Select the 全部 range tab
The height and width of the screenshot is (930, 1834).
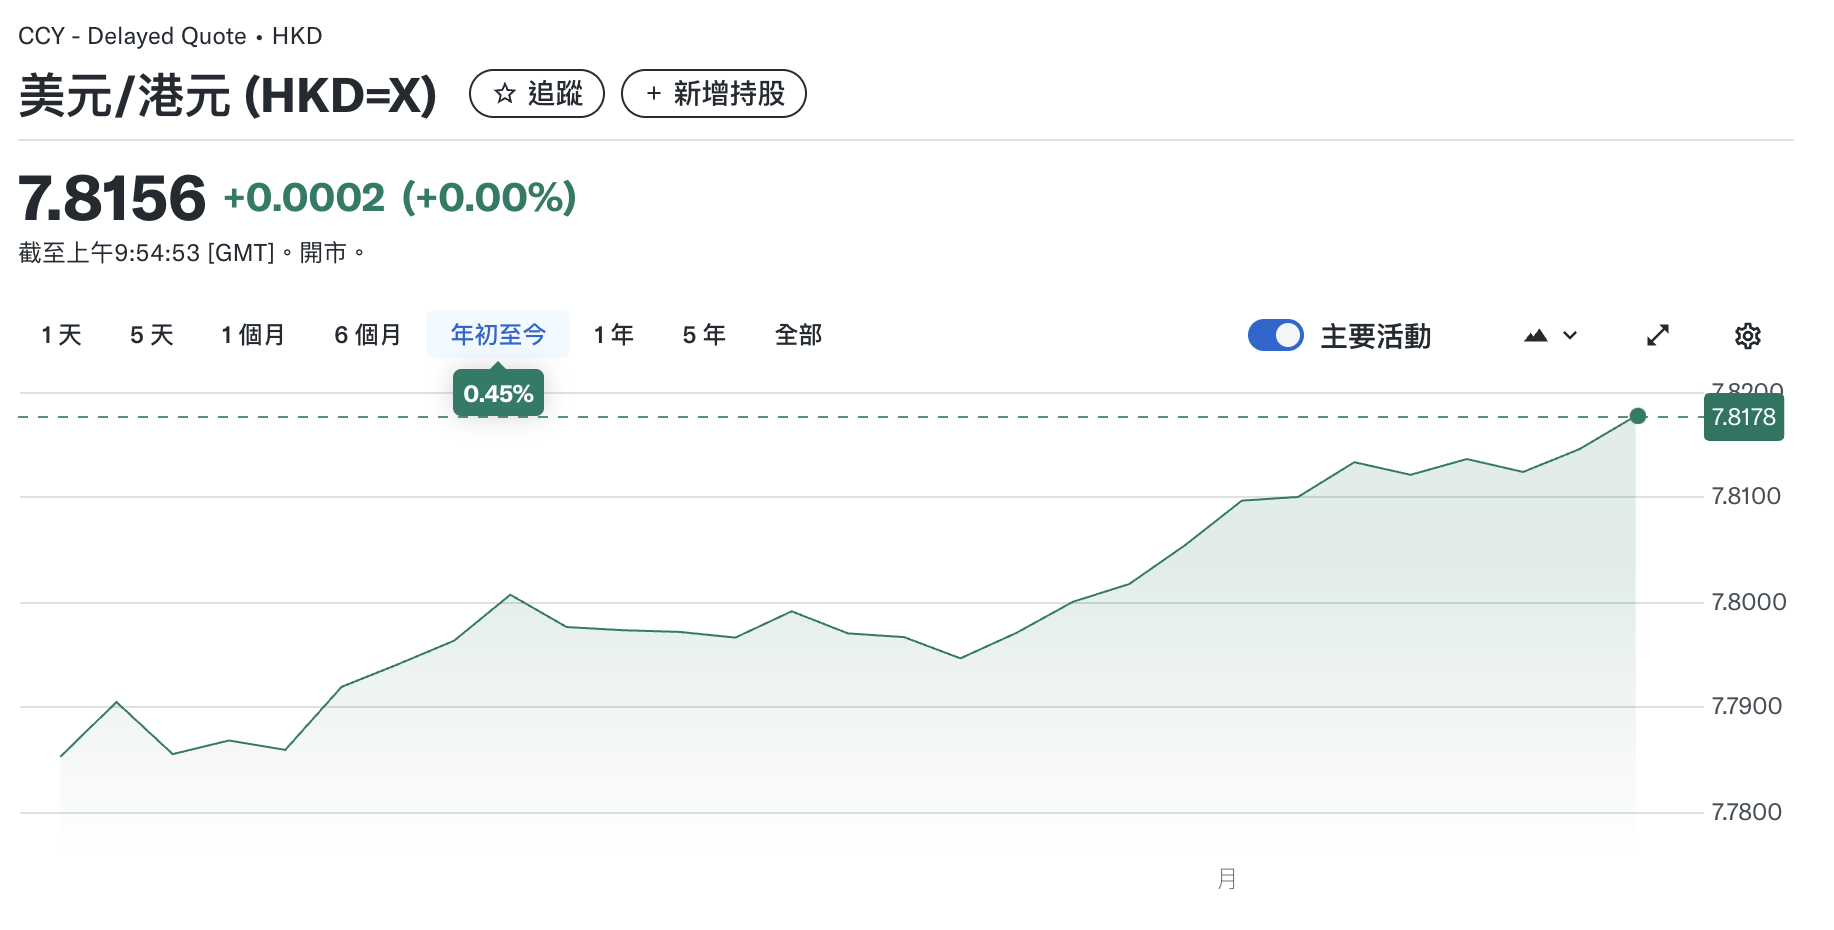tap(798, 335)
